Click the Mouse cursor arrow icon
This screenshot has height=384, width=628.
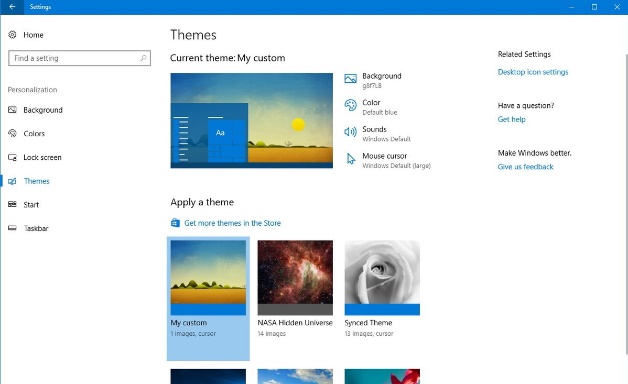click(x=351, y=159)
